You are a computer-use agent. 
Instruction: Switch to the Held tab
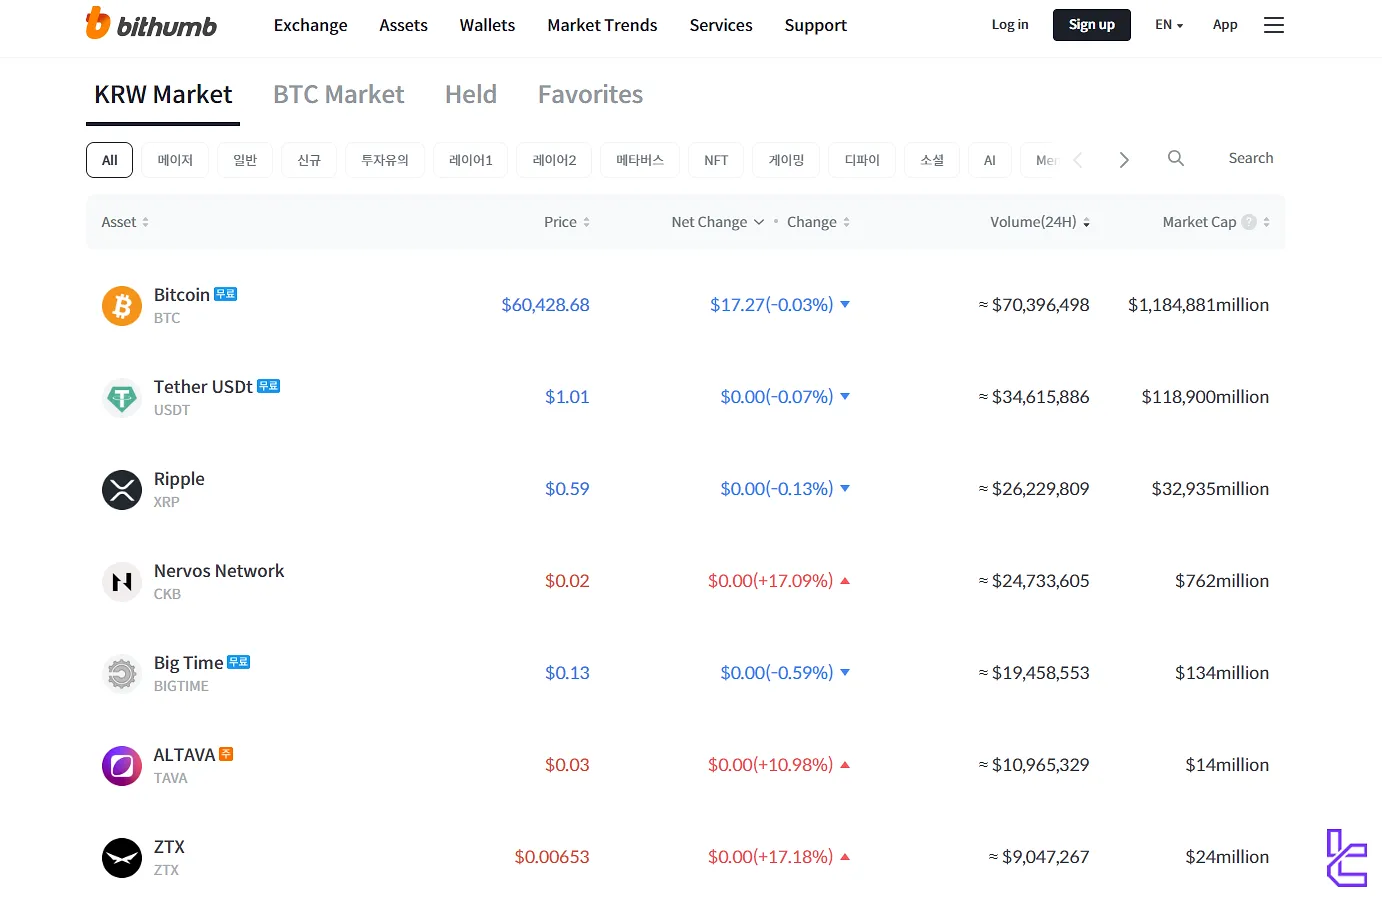coord(471,95)
